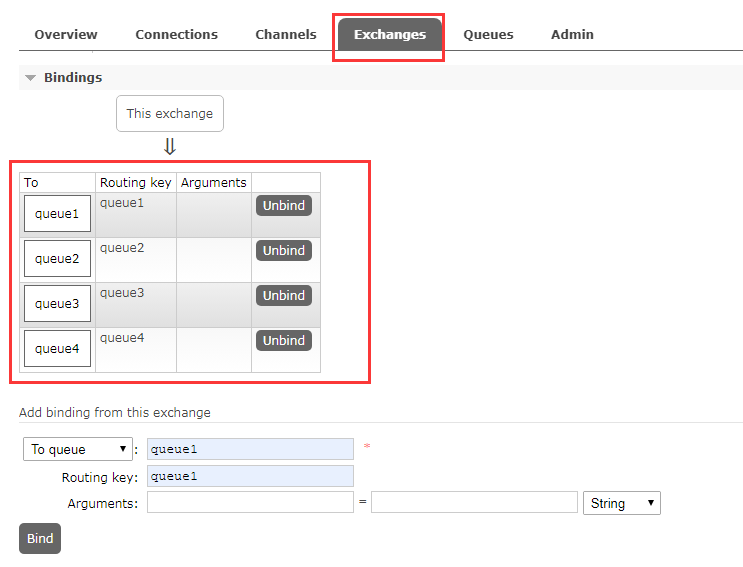Click the Routing key: form label
The image size is (743, 567).
click(100, 477)
